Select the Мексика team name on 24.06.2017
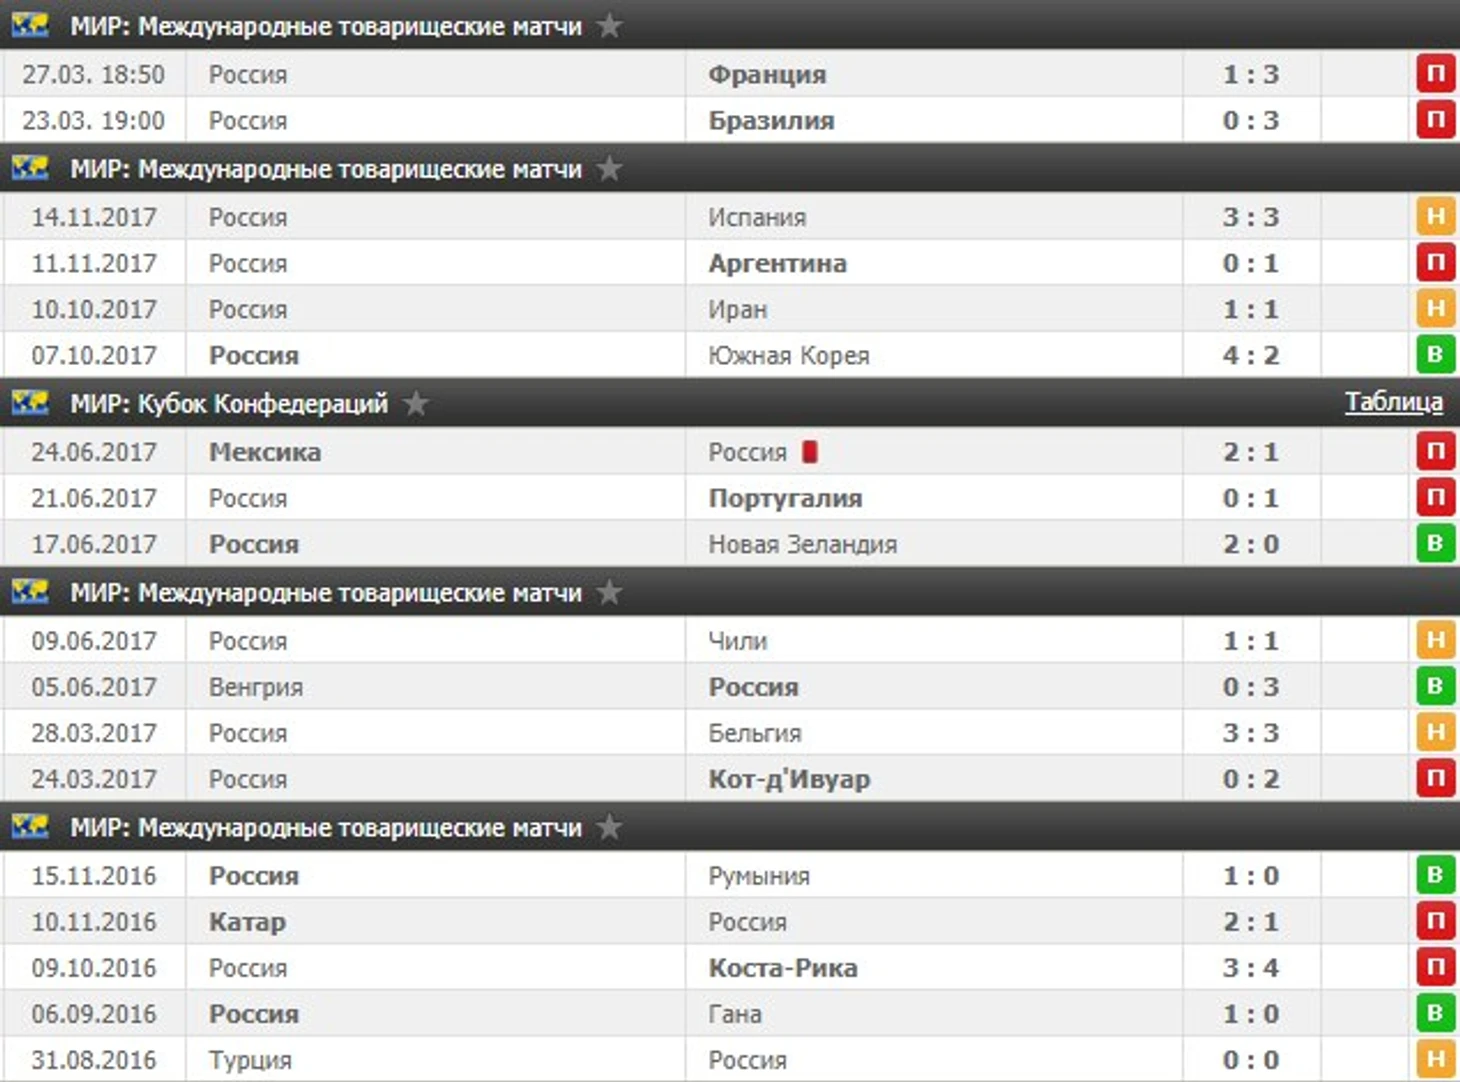The width and height of the screenshot is (1460, 1082). pos(265,452)
